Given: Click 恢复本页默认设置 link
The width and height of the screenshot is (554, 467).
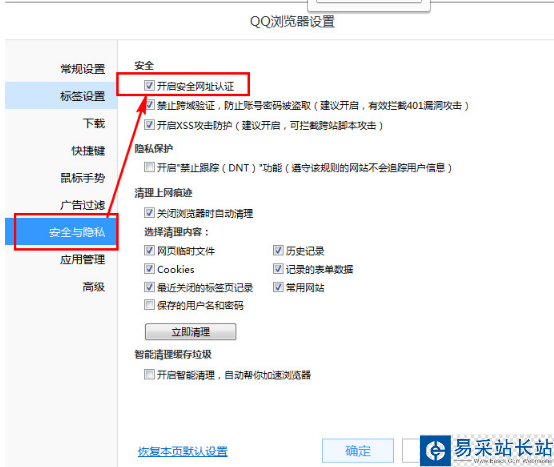Looking at the screenshot, I should [183, 451].
